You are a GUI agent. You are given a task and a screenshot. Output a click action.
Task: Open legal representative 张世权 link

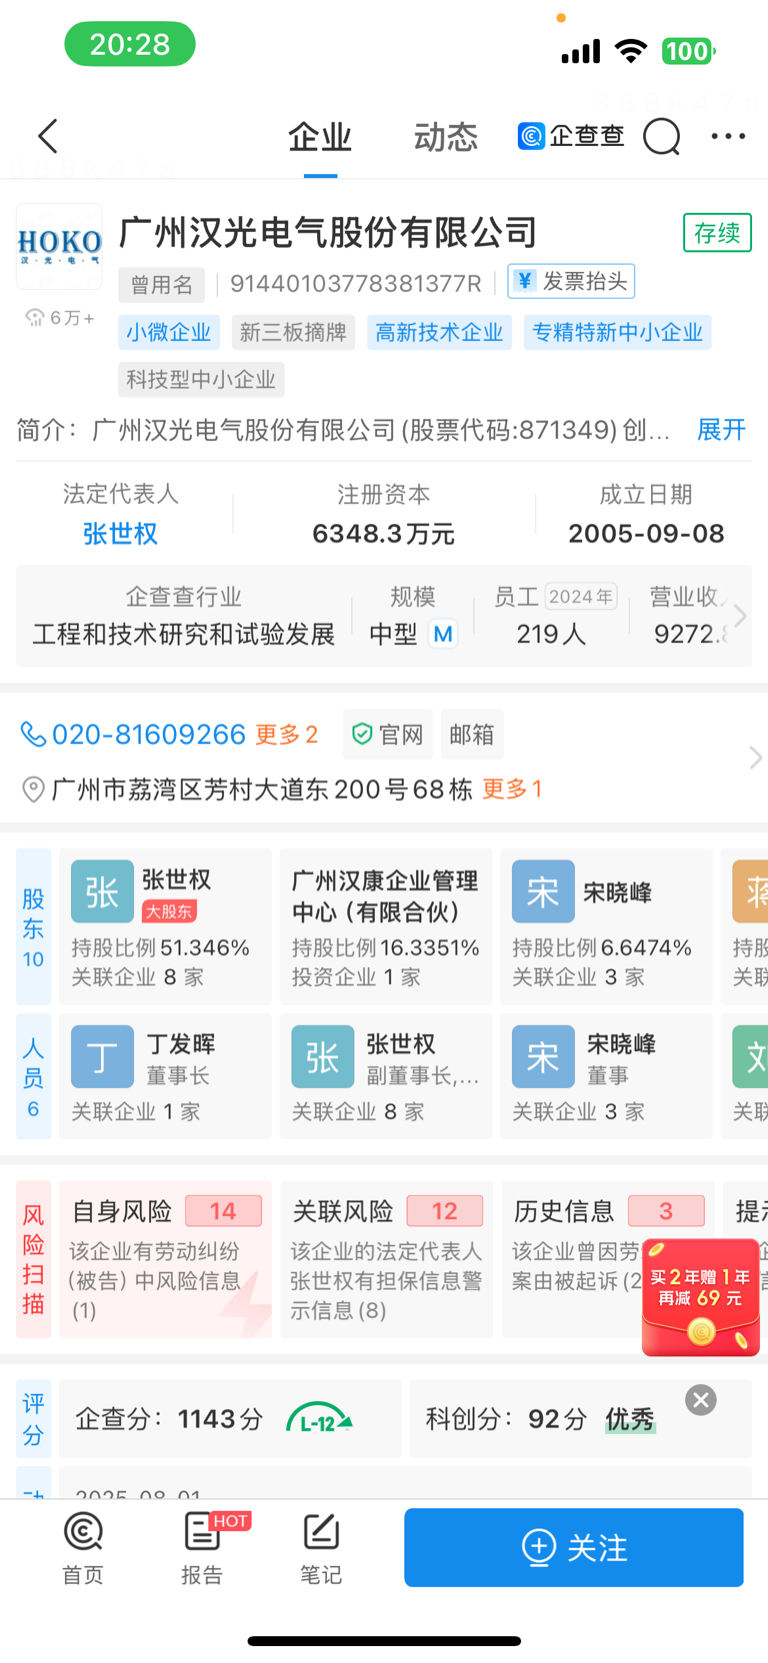click(x=120, y=534)
